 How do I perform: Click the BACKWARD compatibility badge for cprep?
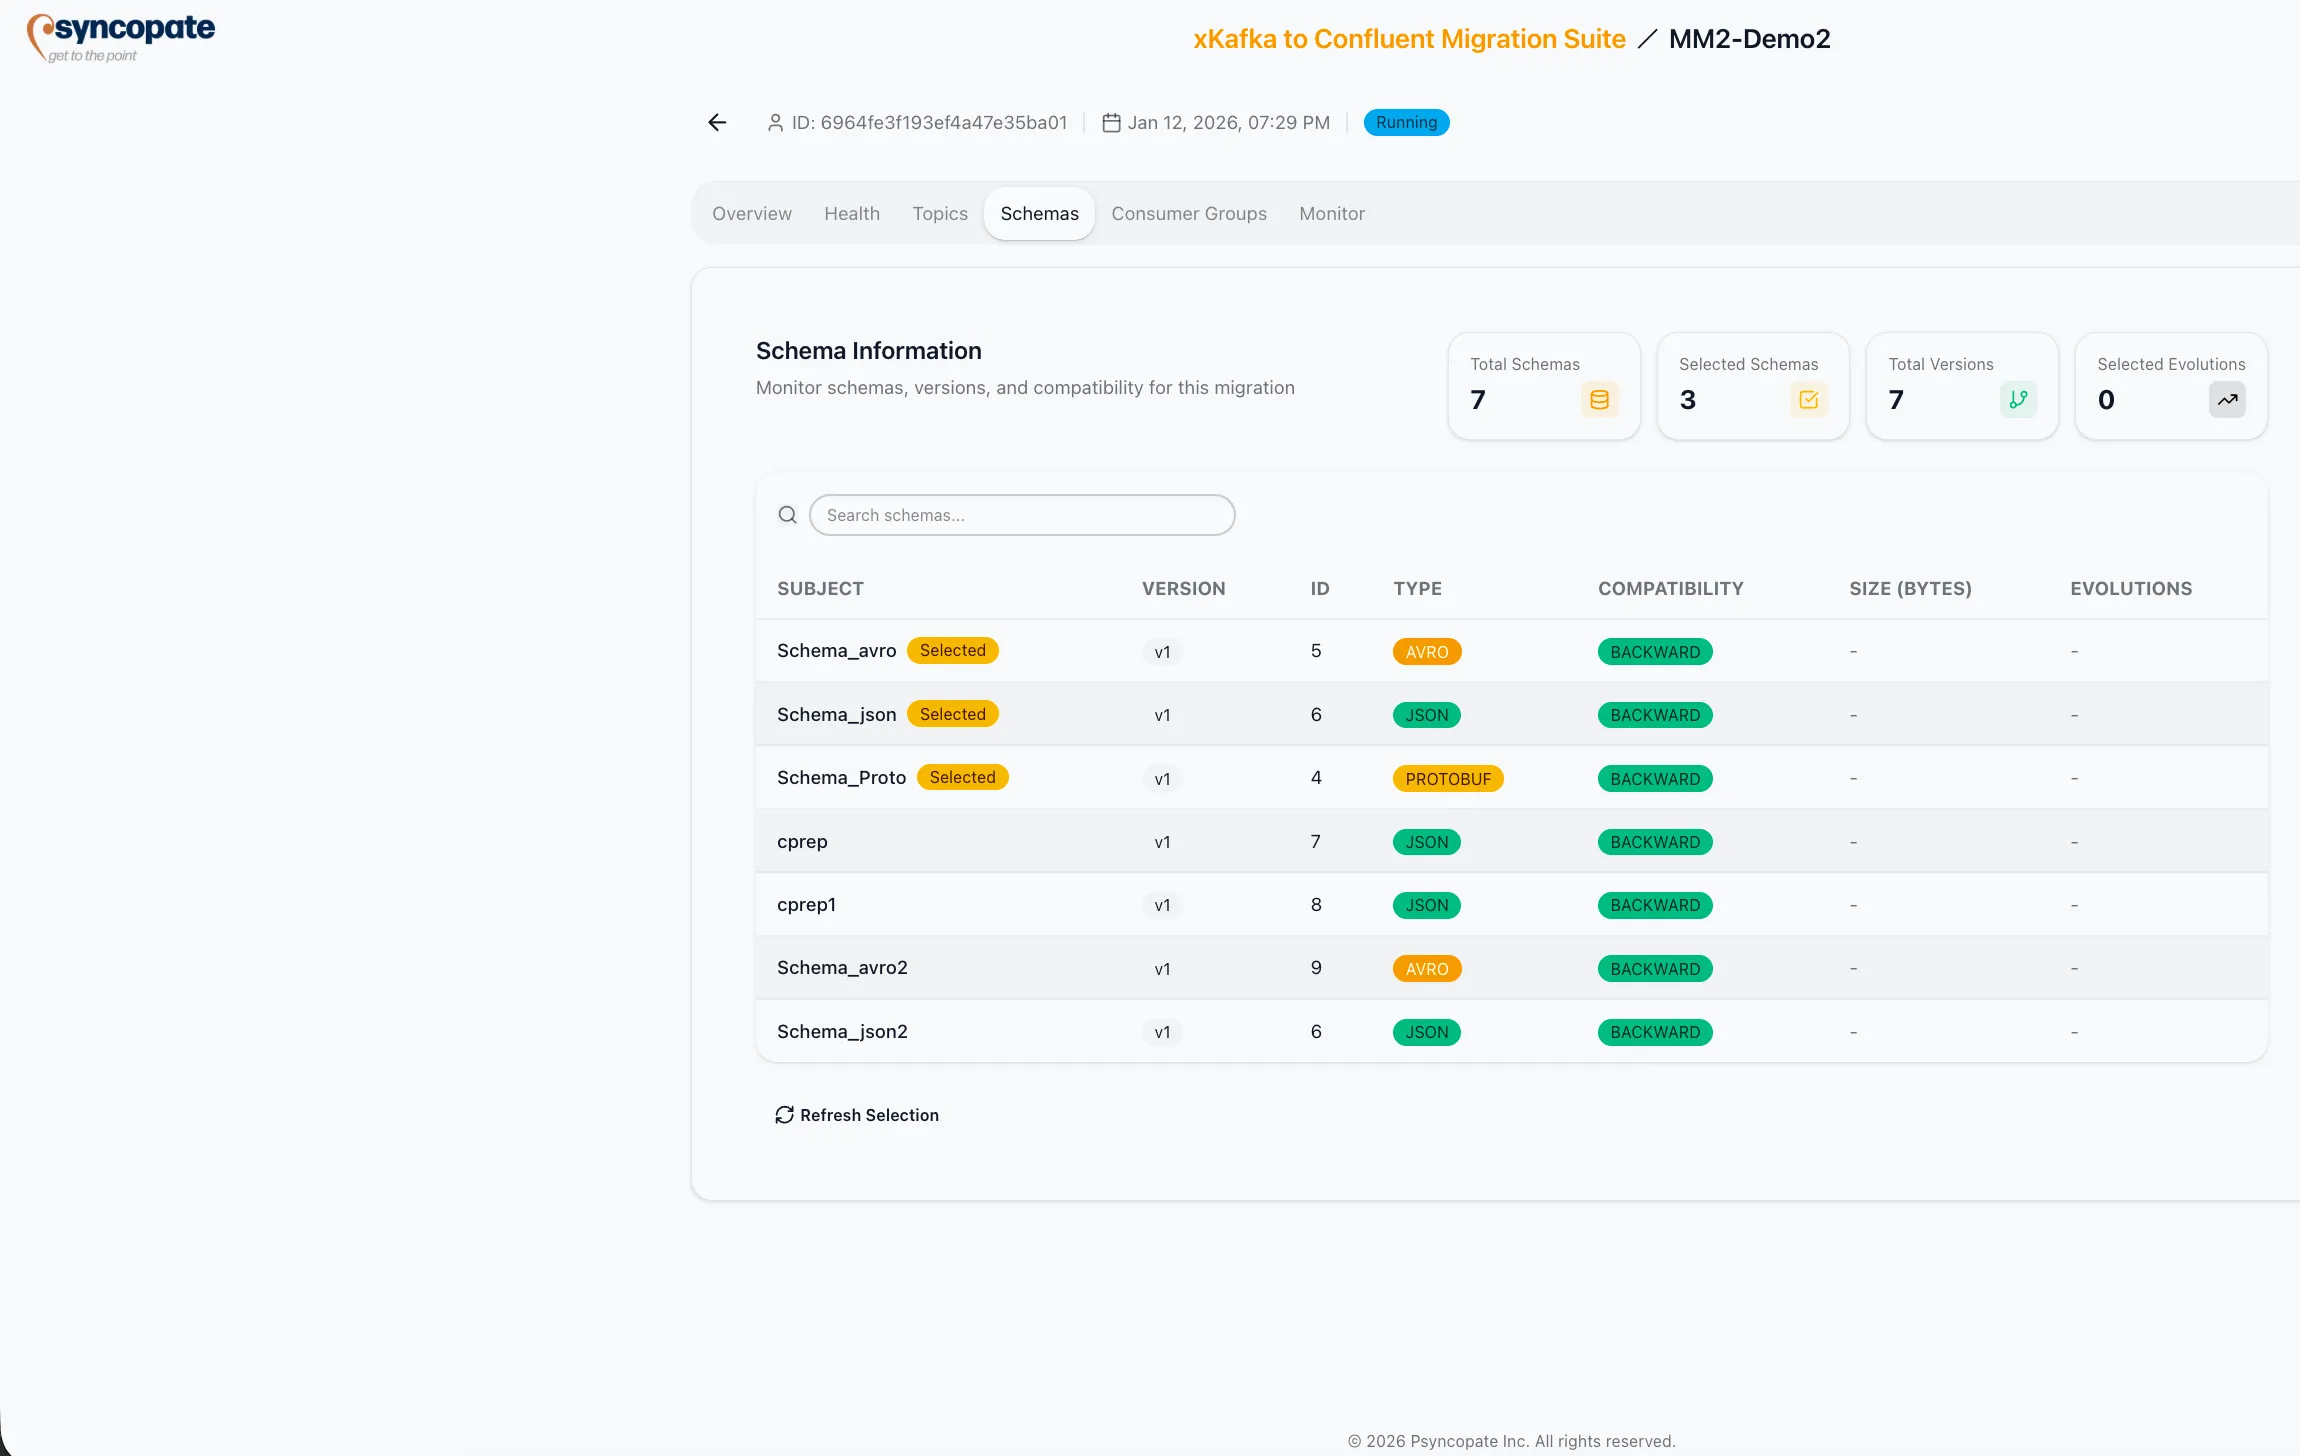(x=1654, y=841)
